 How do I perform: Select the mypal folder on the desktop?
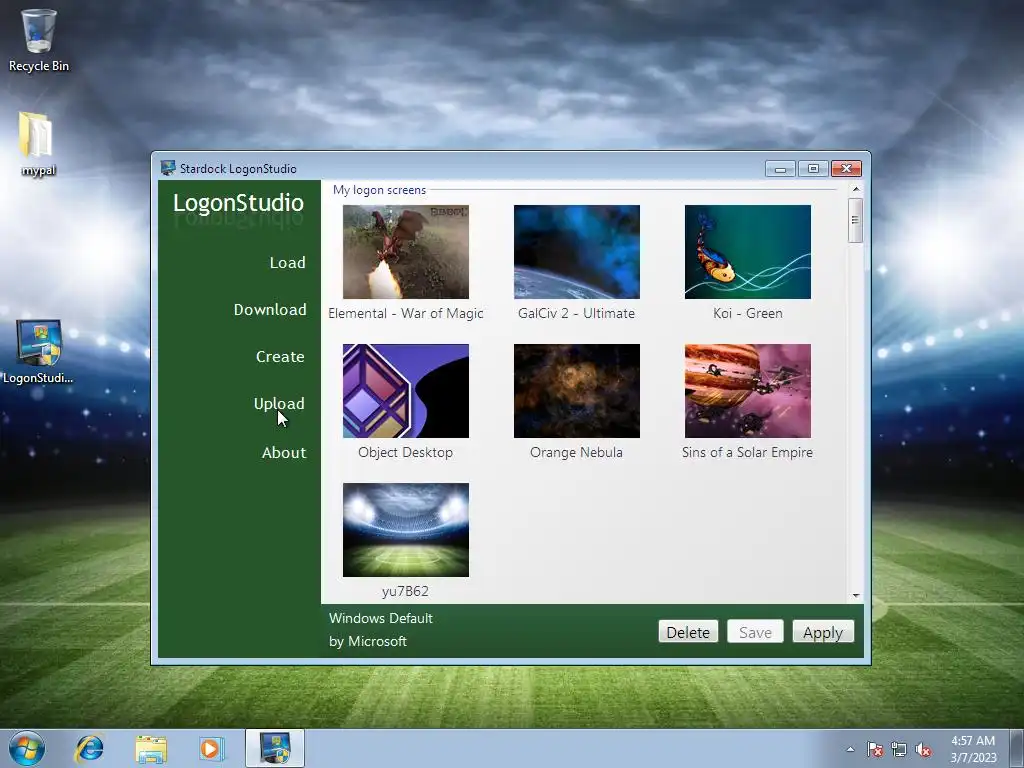click(38, 144)
